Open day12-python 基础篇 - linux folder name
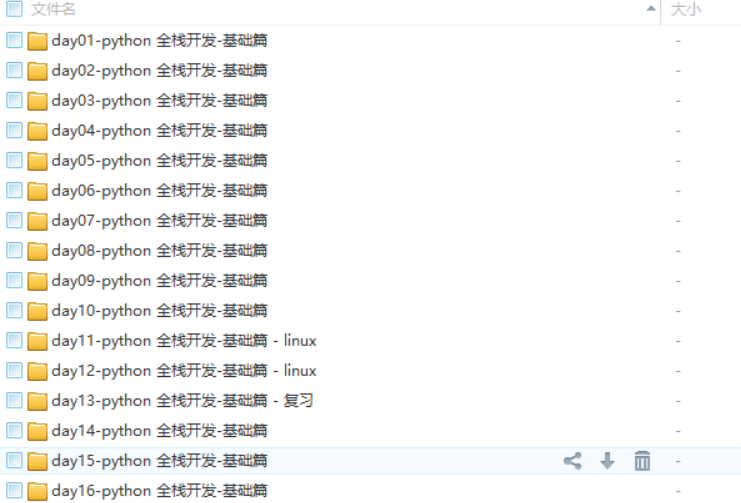Viewport: 741px width, 503px height. 184,371
